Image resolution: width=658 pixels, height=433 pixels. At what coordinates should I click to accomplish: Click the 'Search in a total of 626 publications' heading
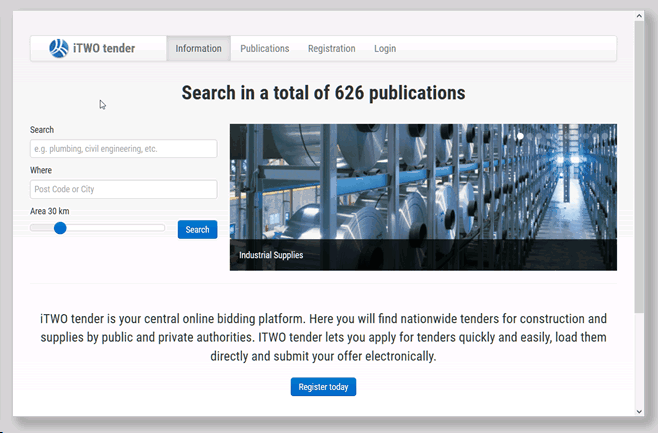324,93
